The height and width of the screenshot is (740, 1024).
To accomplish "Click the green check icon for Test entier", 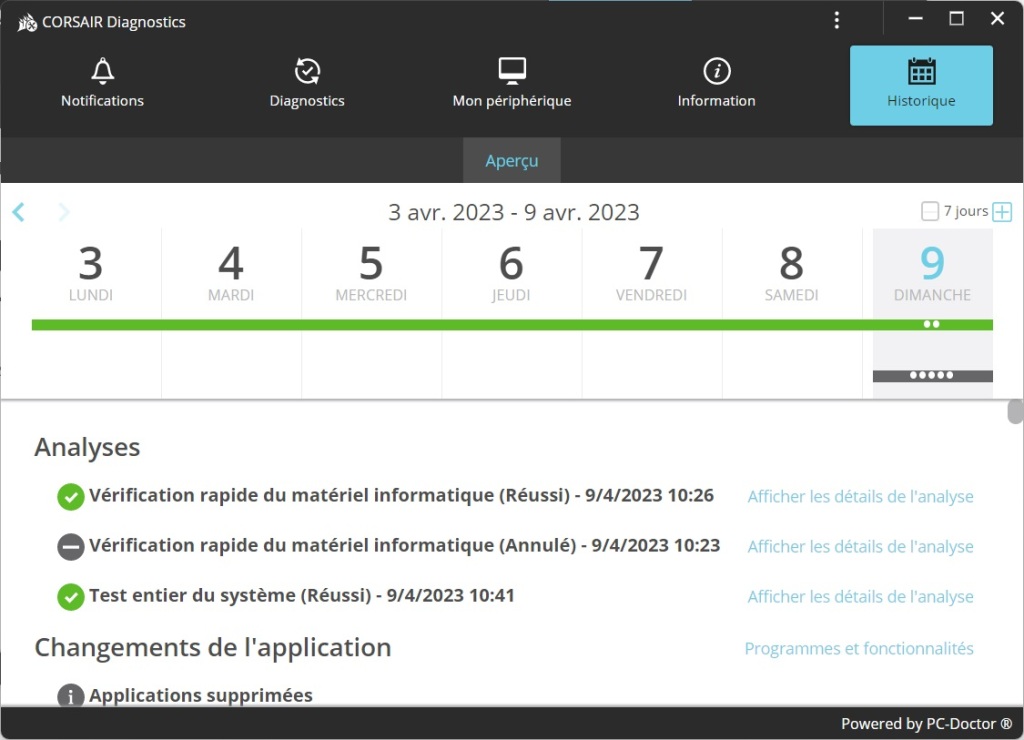I will click(70, 597).
